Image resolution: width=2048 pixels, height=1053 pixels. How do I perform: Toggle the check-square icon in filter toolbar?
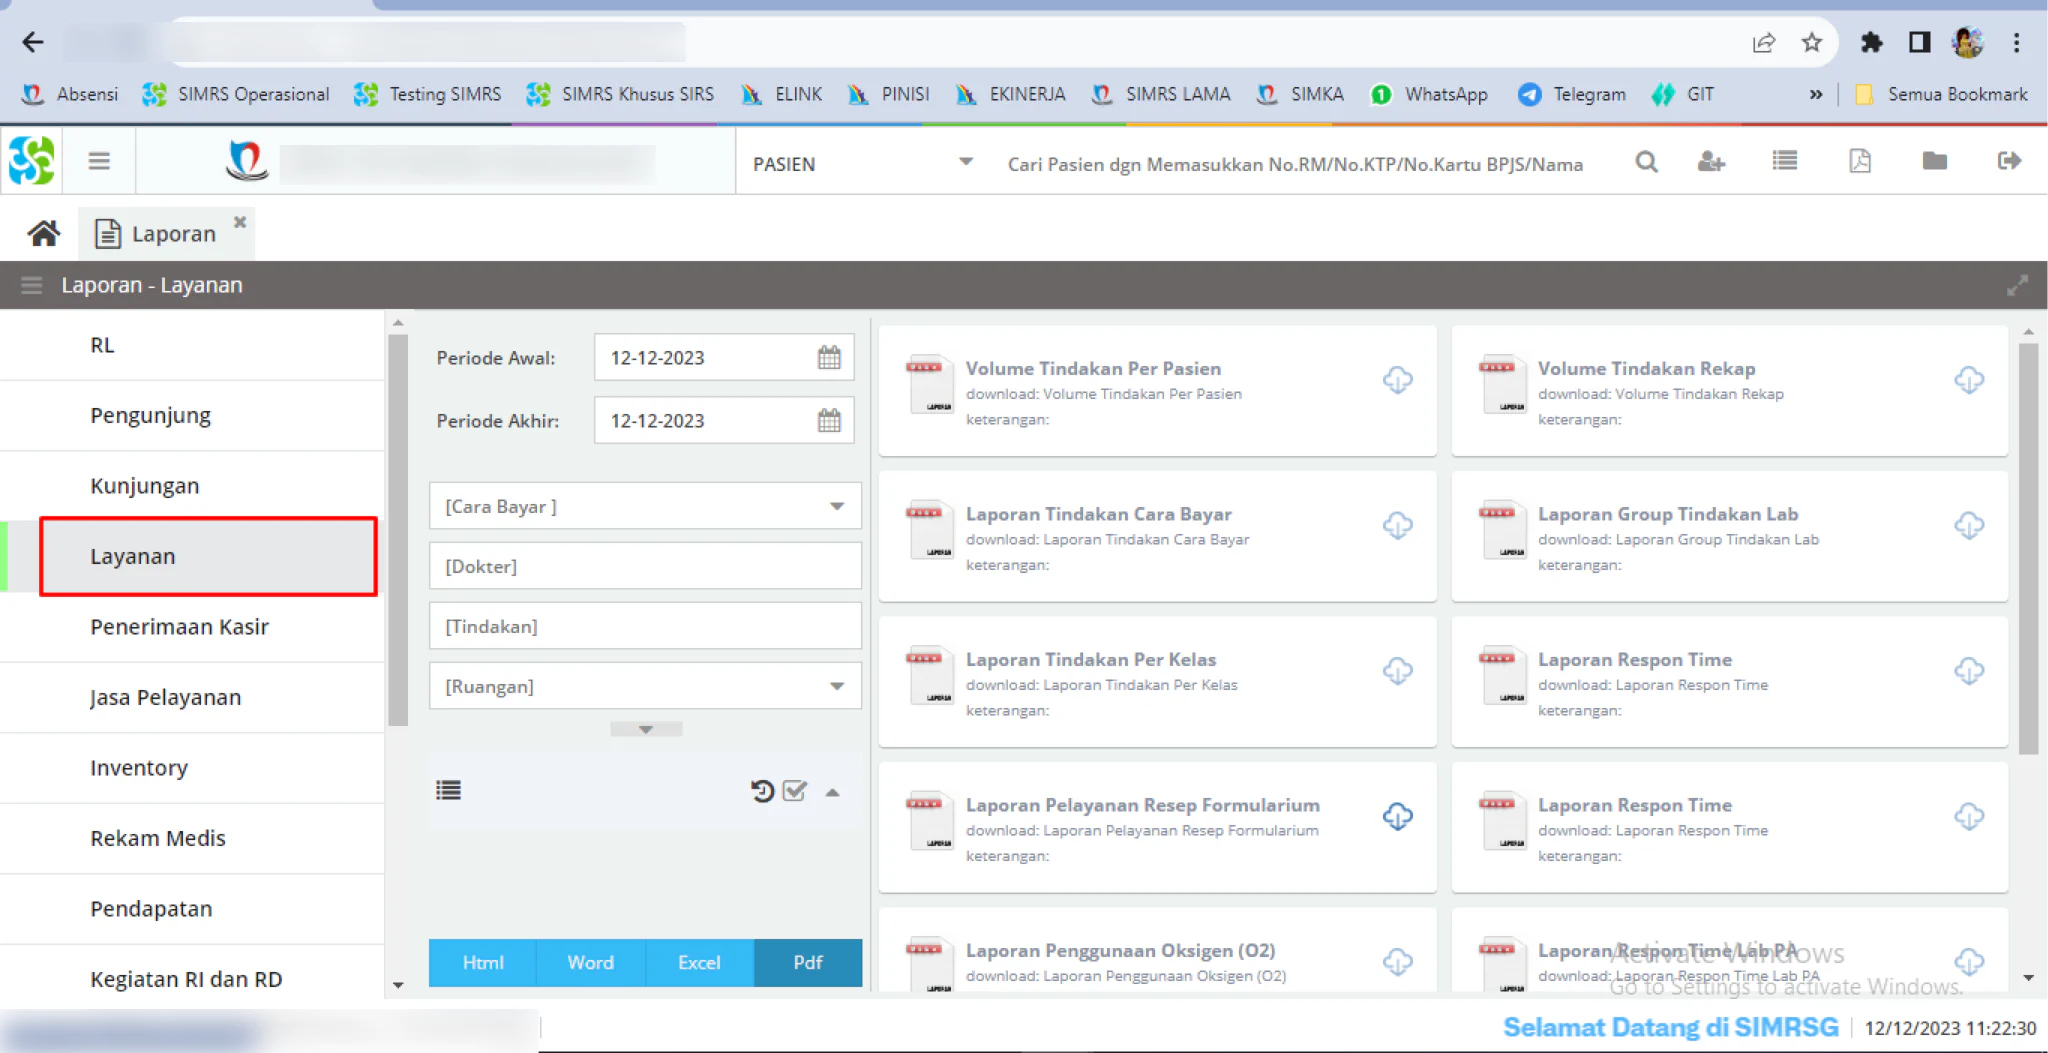pyautogui.click(x=795, y=791)
